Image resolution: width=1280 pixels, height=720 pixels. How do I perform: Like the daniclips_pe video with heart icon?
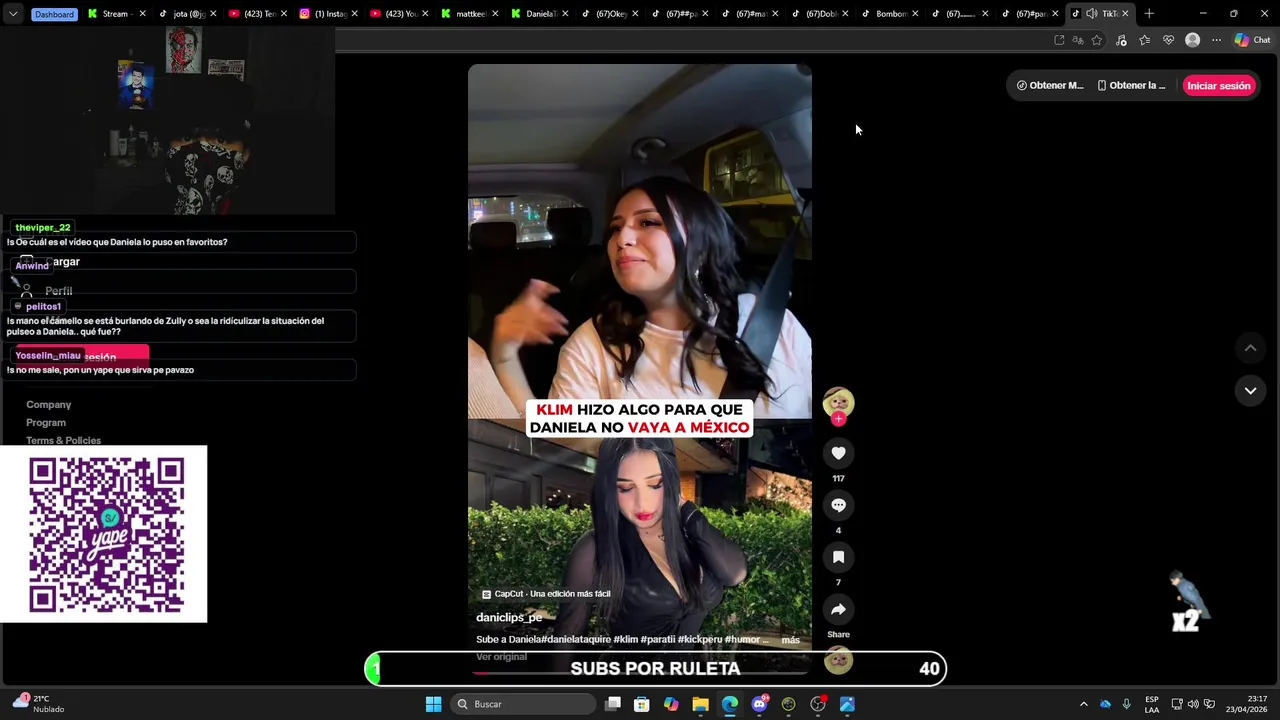click(x=838, y=453)
